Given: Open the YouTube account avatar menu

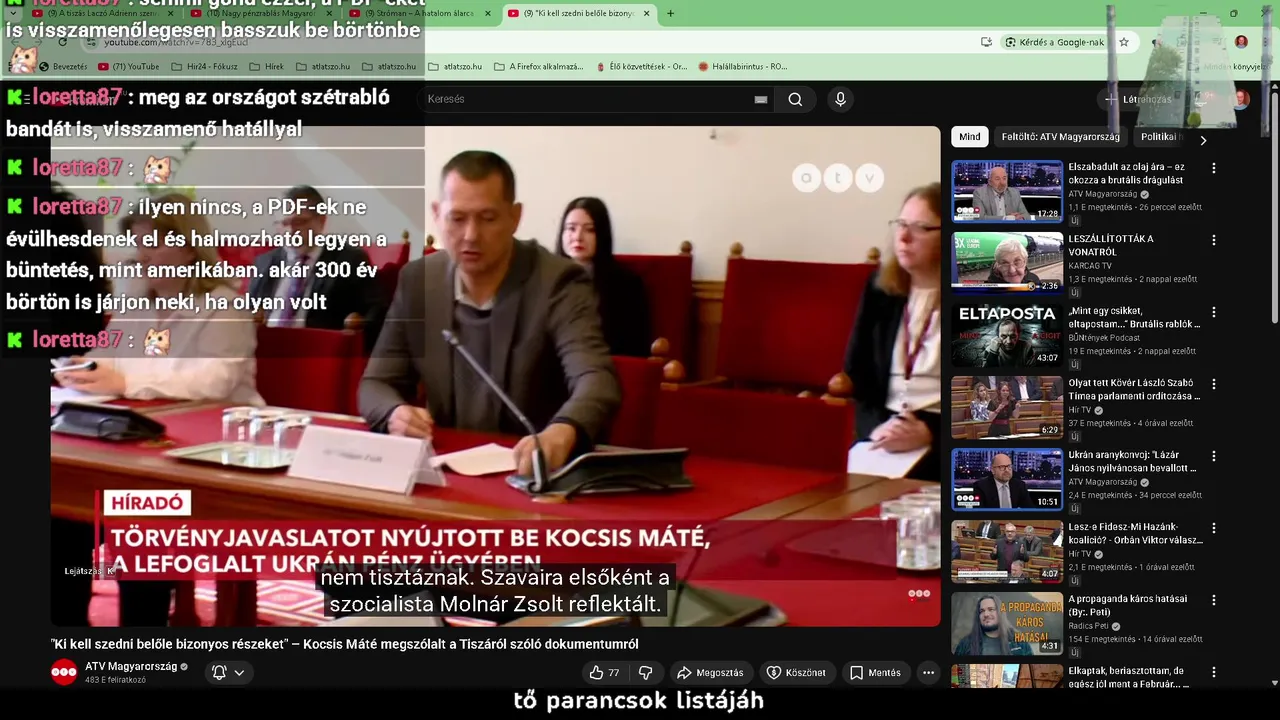Looking at the screenshot, I should point(1241,99).
